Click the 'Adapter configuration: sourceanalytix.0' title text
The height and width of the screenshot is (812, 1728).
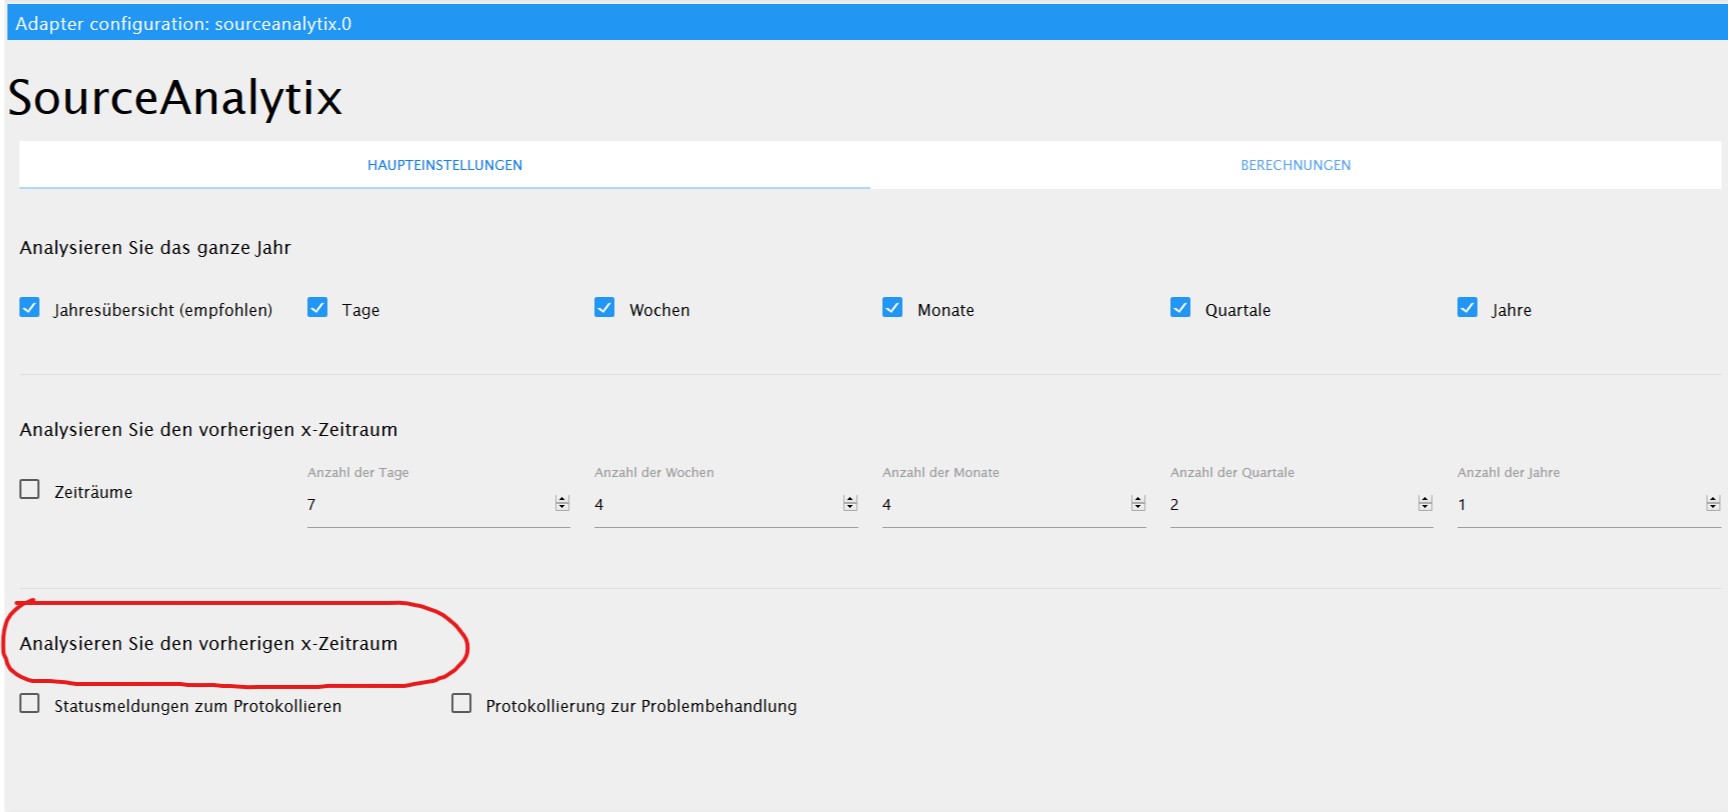(x=184, y=24)
